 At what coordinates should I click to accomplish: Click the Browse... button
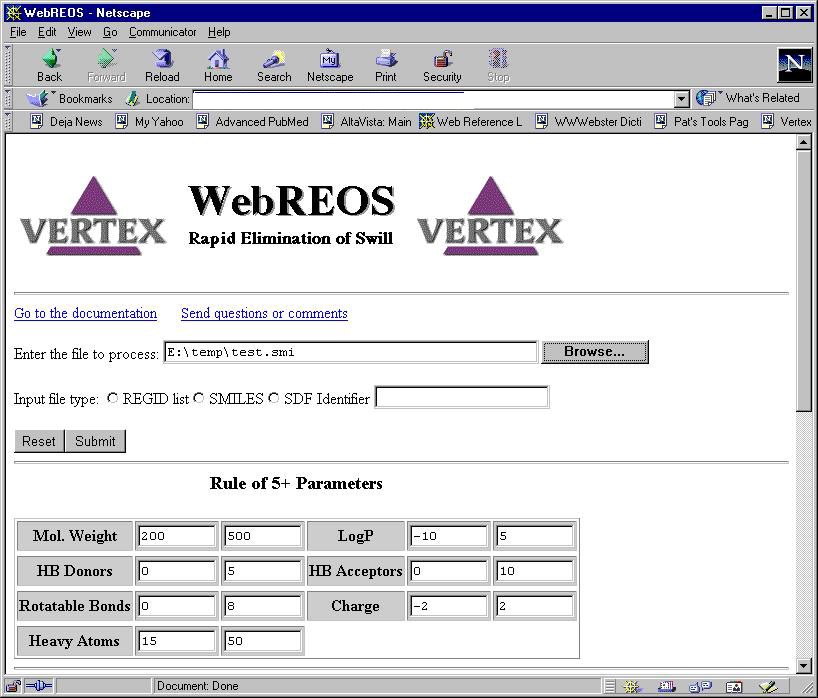595,352
